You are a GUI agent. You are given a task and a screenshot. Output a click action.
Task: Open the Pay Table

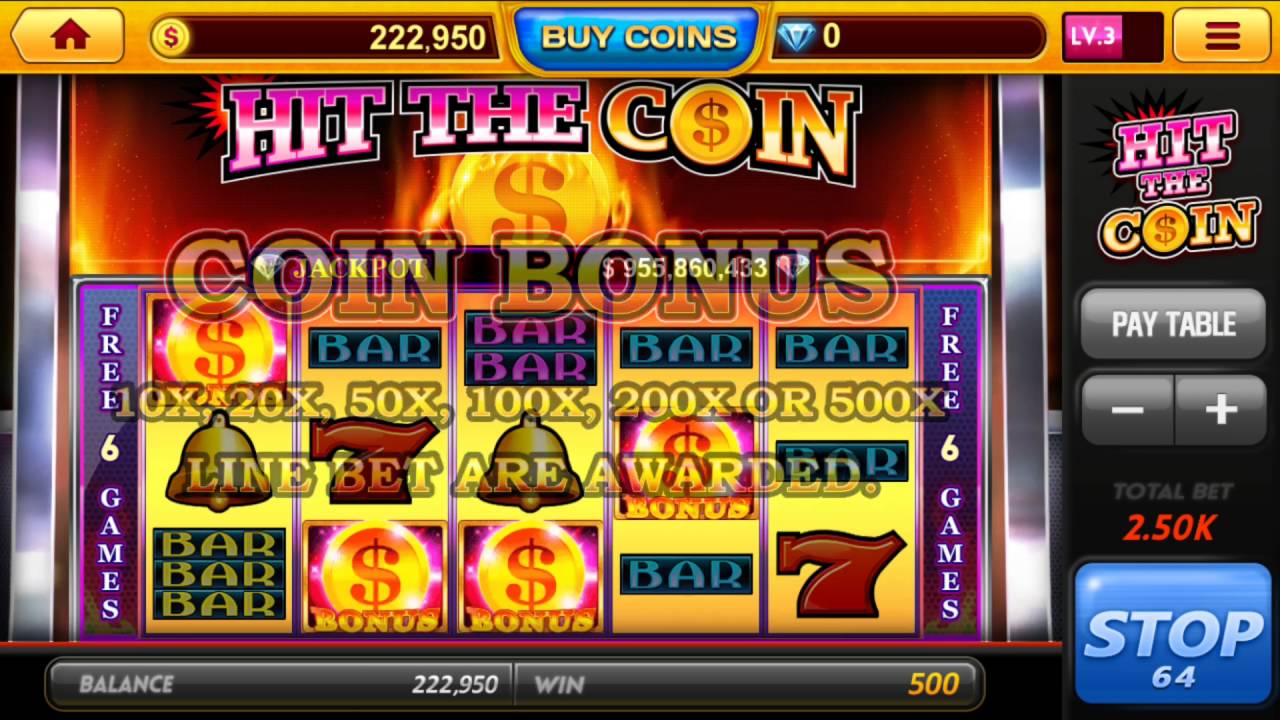1173,324
